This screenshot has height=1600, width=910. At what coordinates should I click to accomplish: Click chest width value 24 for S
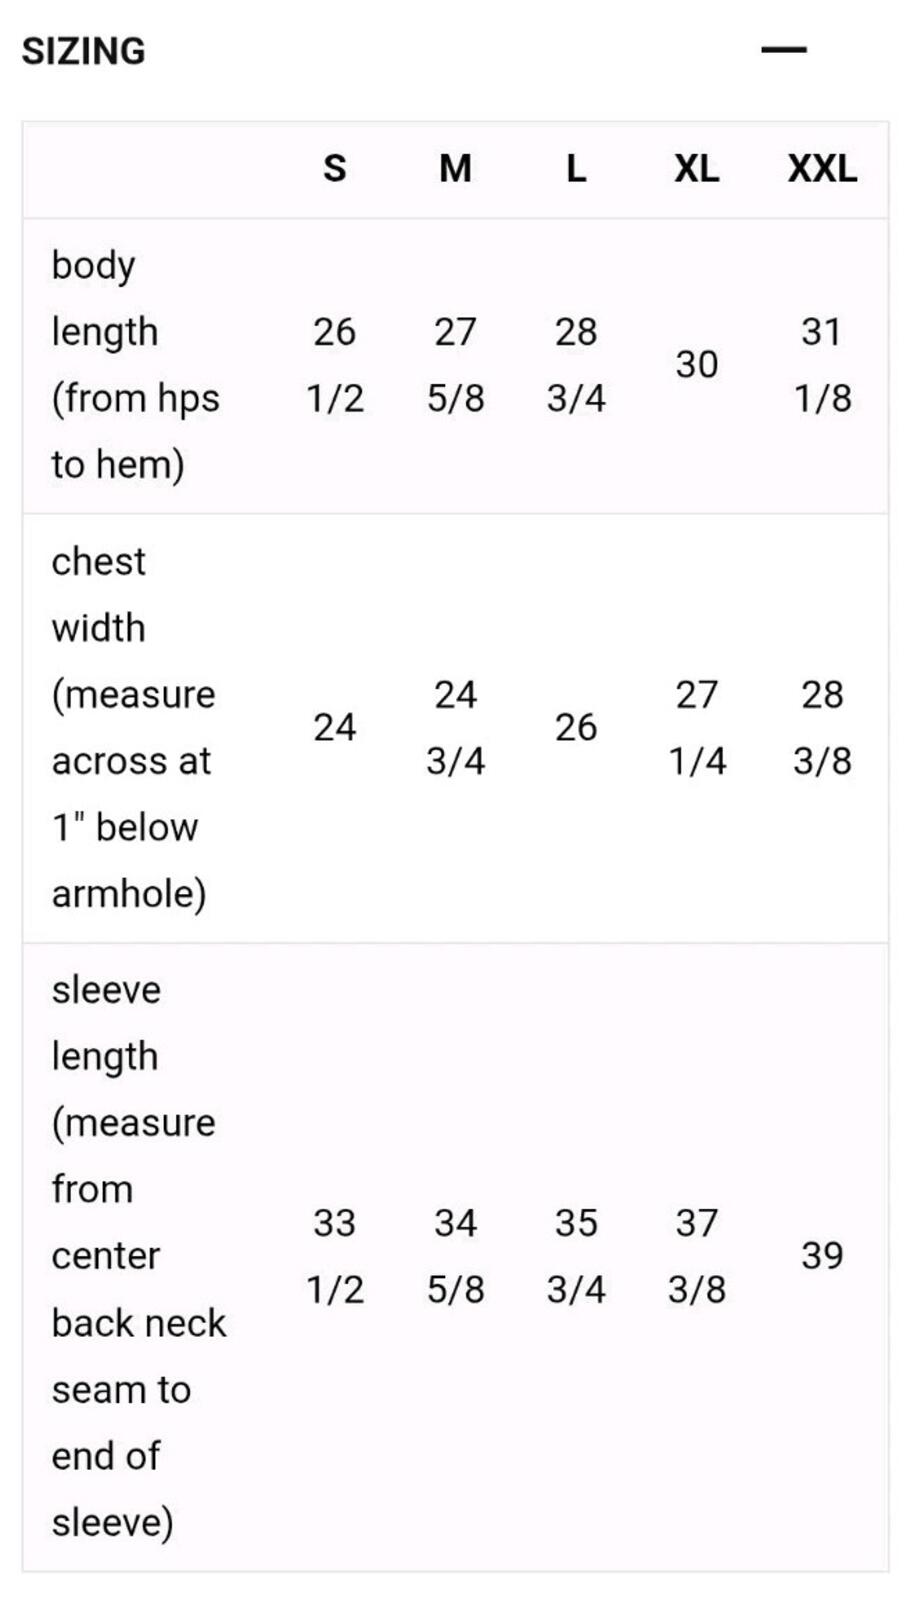click(335, 728)
